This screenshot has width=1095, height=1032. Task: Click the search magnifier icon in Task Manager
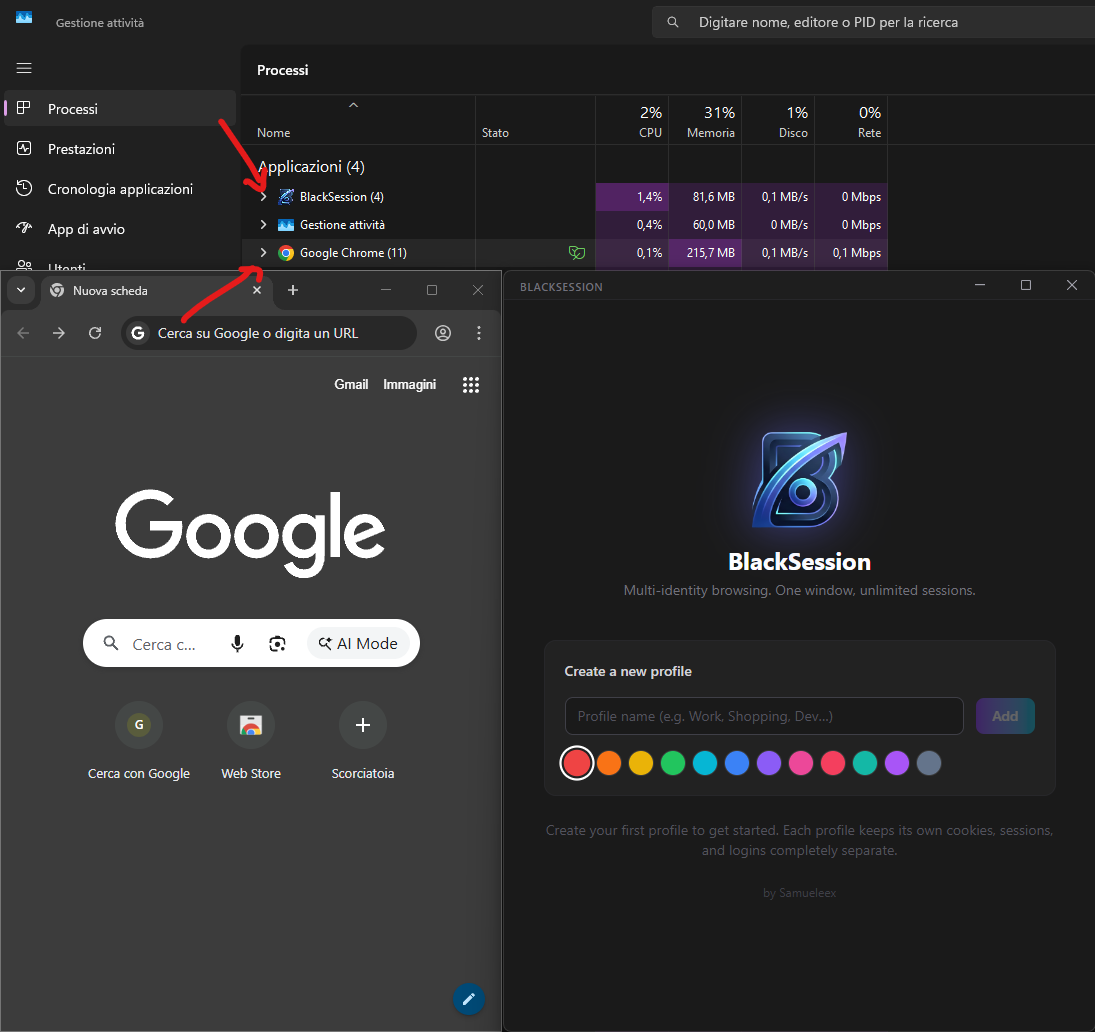pos(673,22)
